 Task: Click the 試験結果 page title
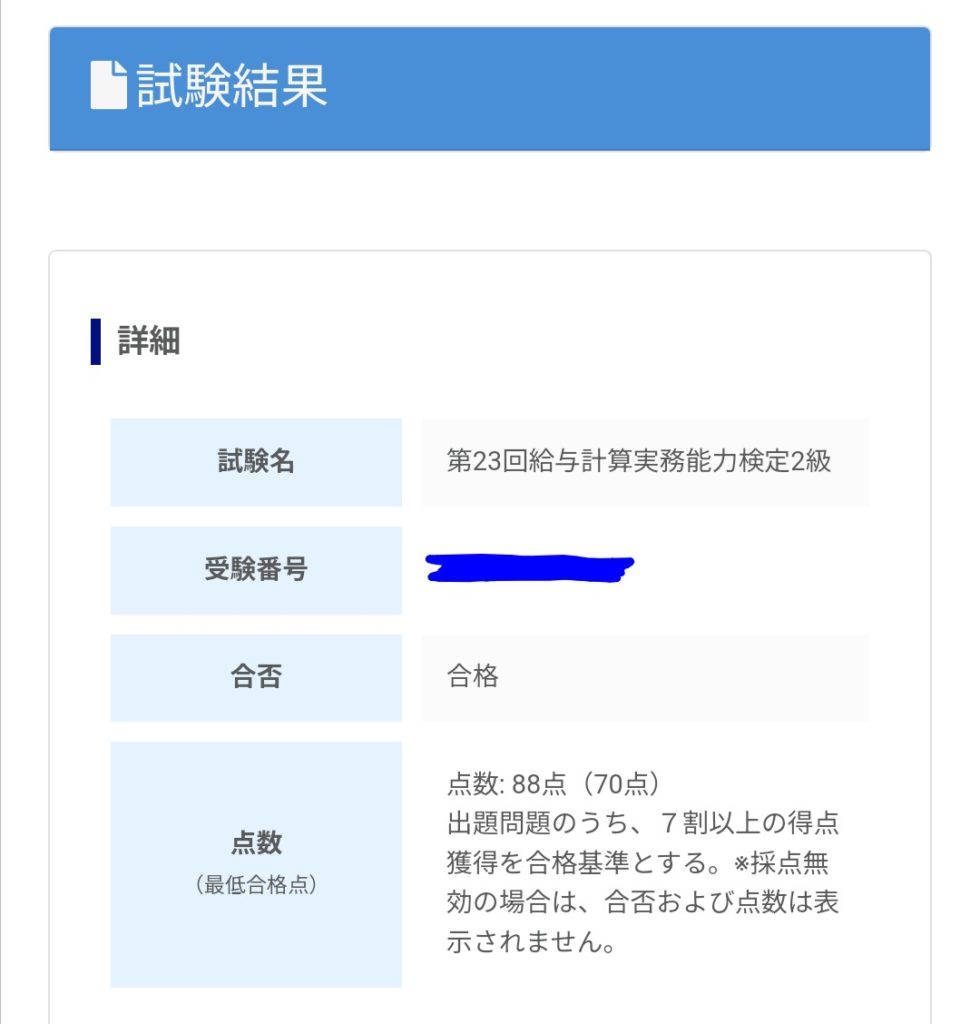point(232,86)
